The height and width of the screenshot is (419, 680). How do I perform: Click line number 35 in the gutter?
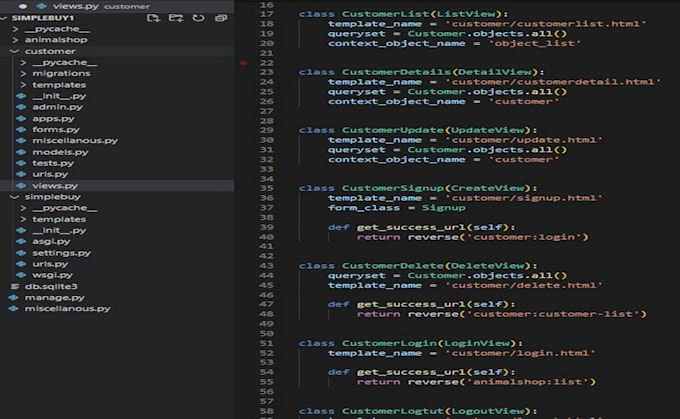266,188
